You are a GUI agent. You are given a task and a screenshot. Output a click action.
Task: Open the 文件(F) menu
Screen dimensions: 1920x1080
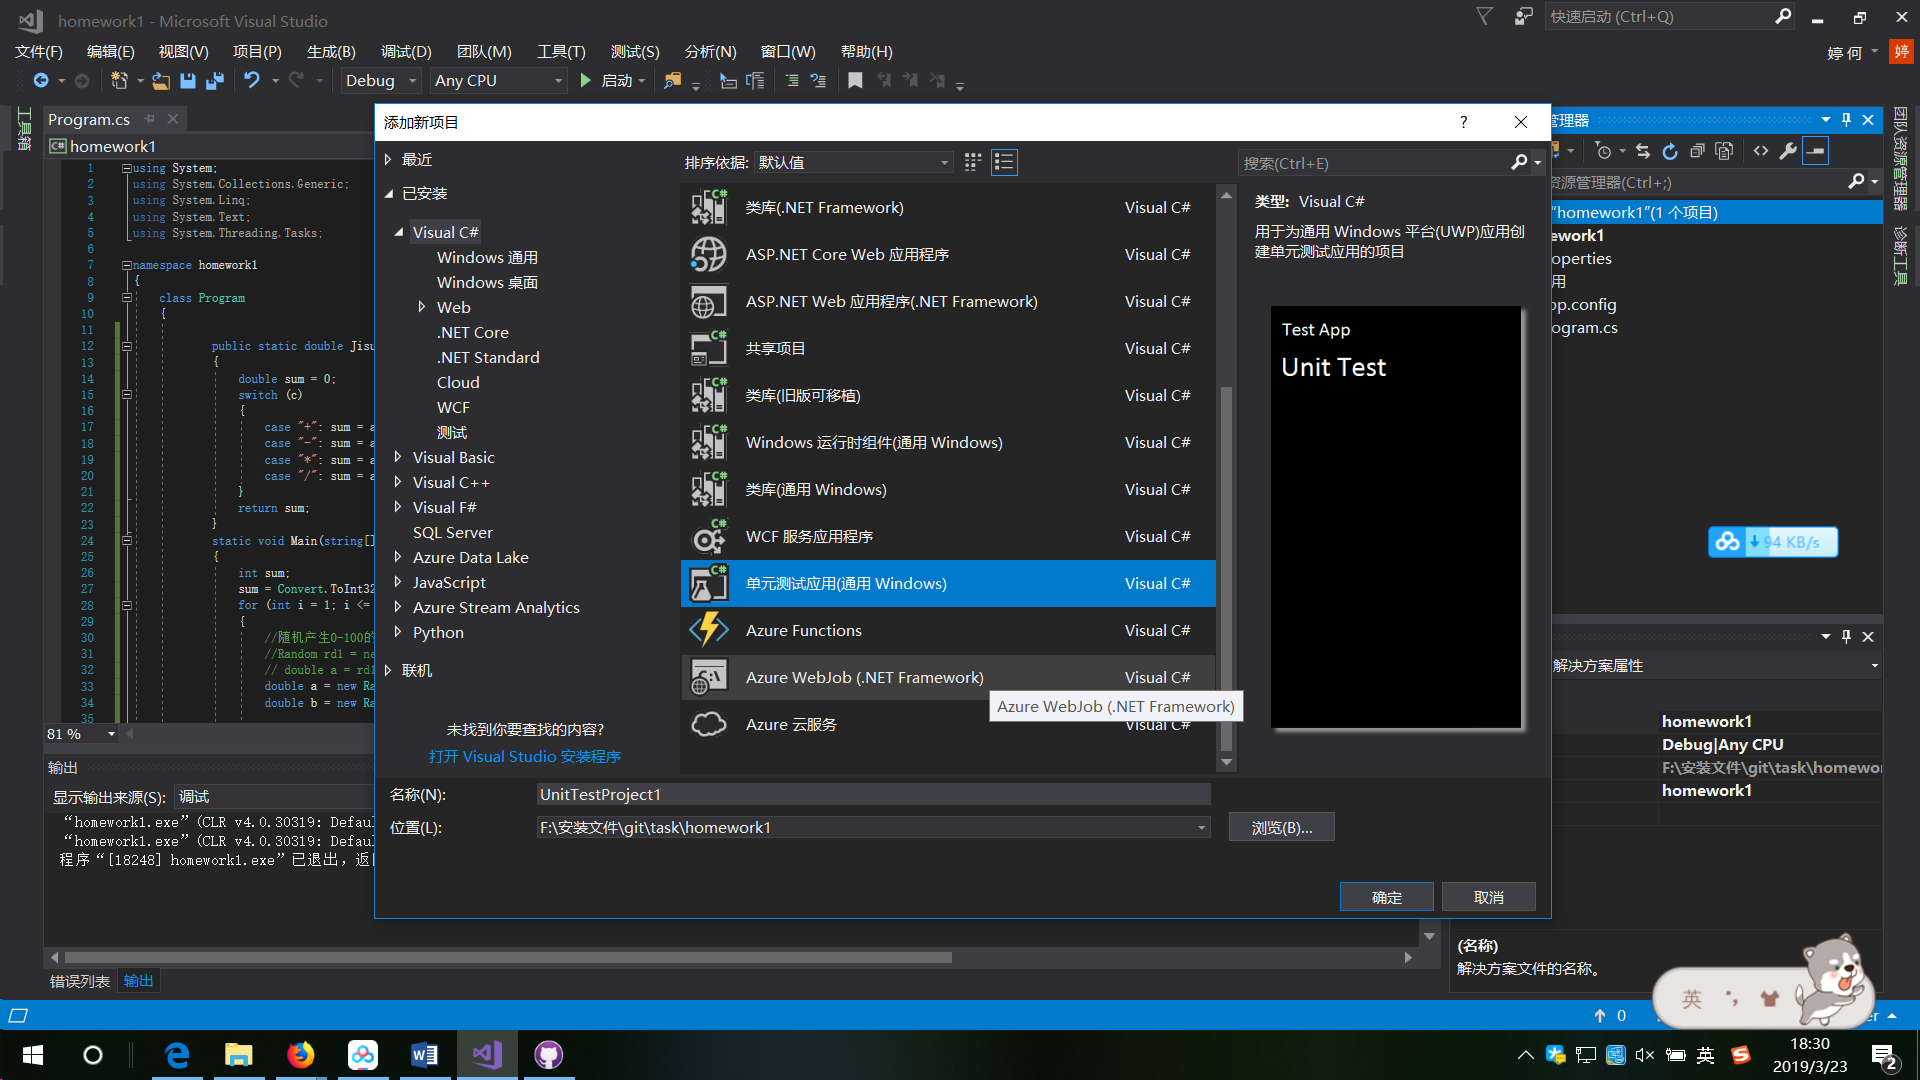point(38,51)
